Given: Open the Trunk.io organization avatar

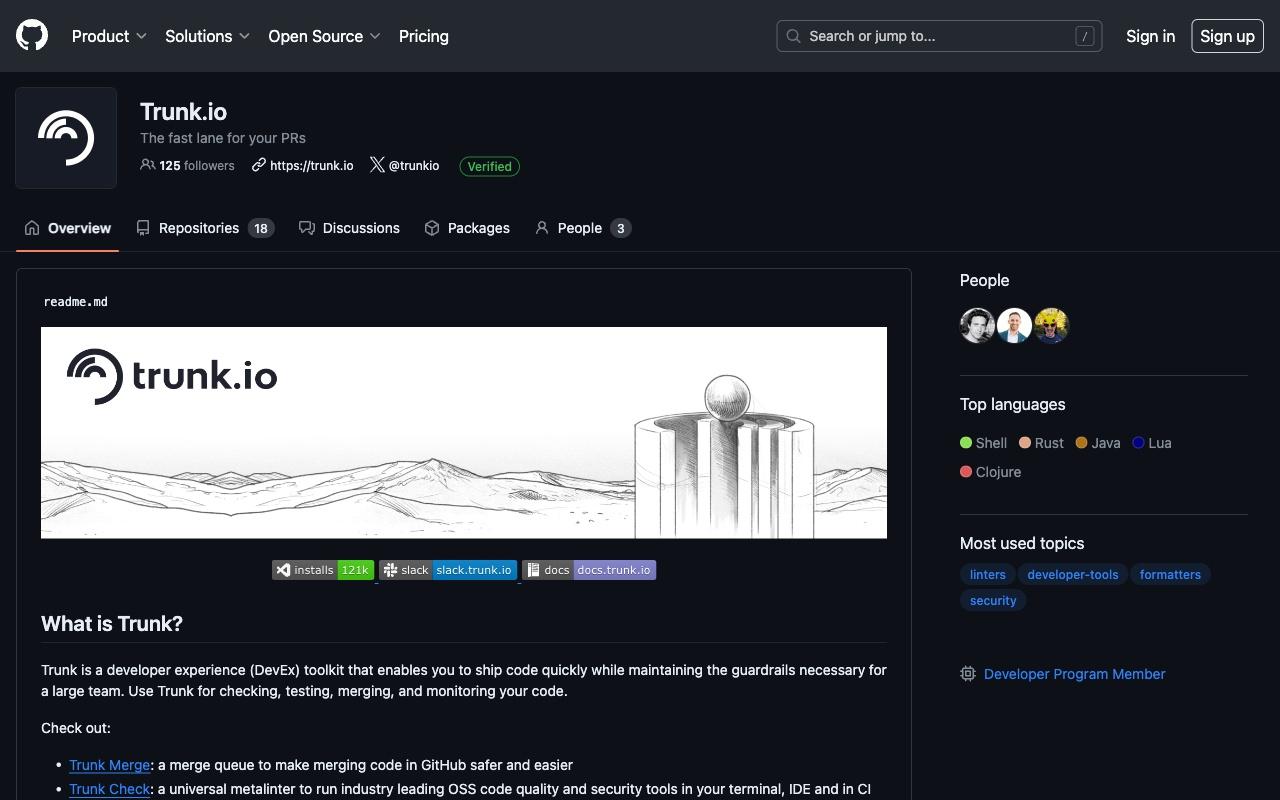Looking at the screenshot, I should click(66, 138).
